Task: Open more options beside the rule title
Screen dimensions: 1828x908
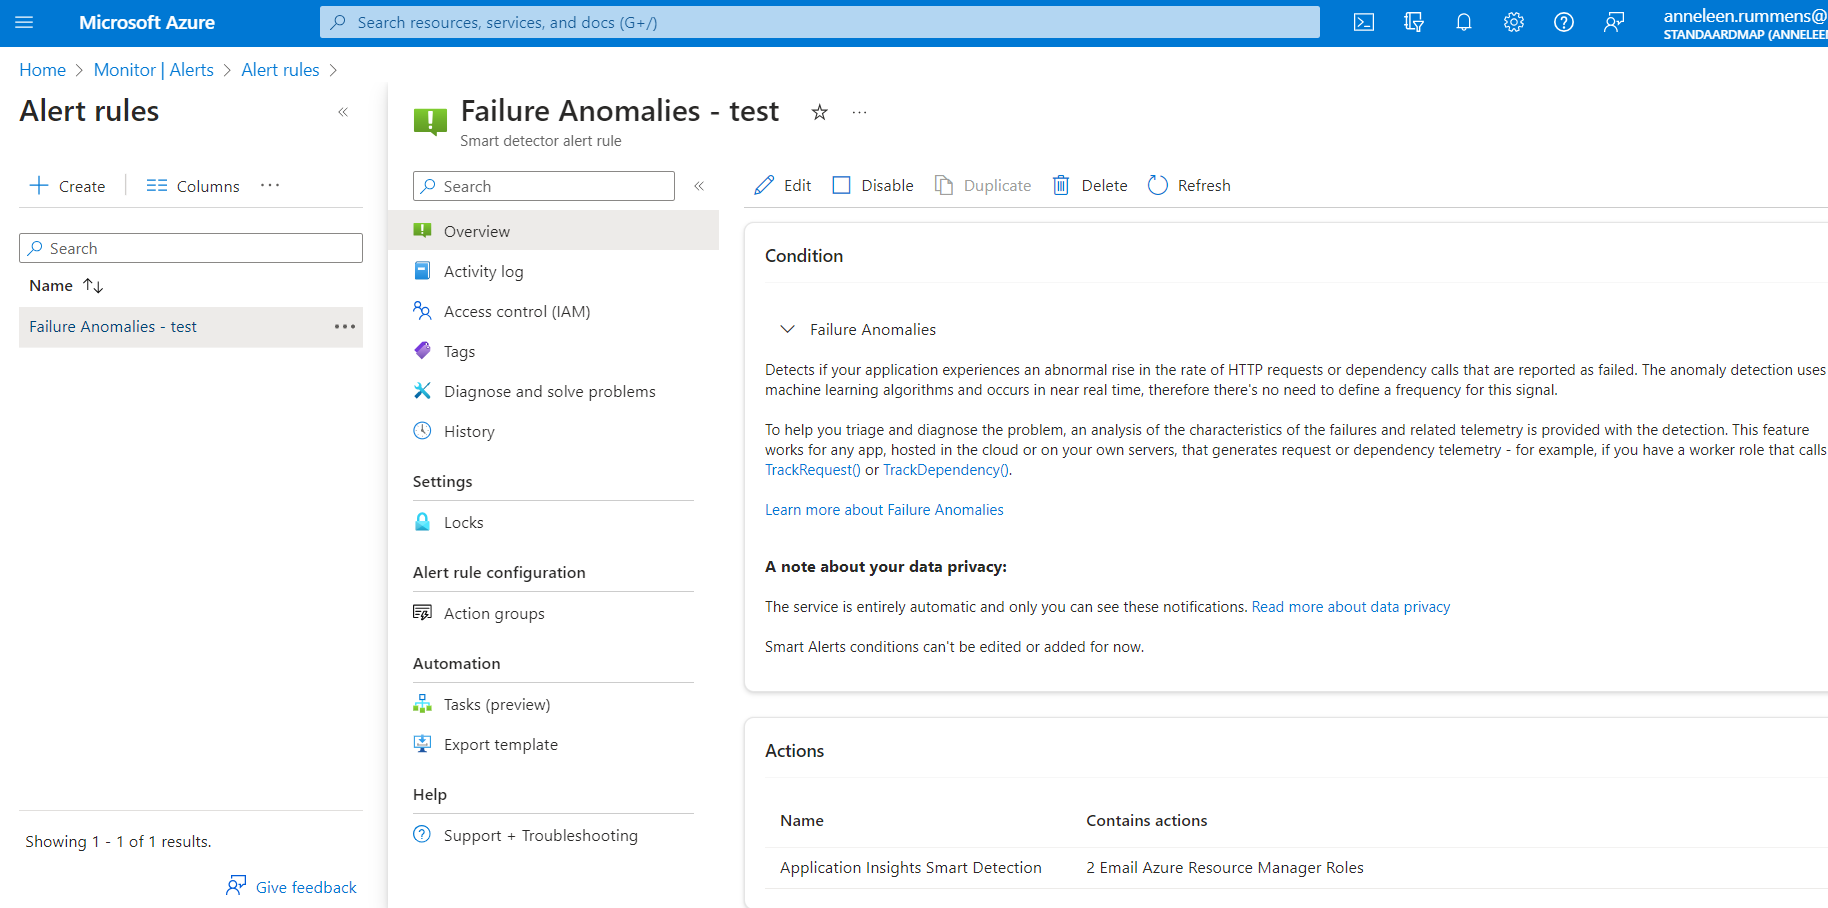Action: coord(859,112)
